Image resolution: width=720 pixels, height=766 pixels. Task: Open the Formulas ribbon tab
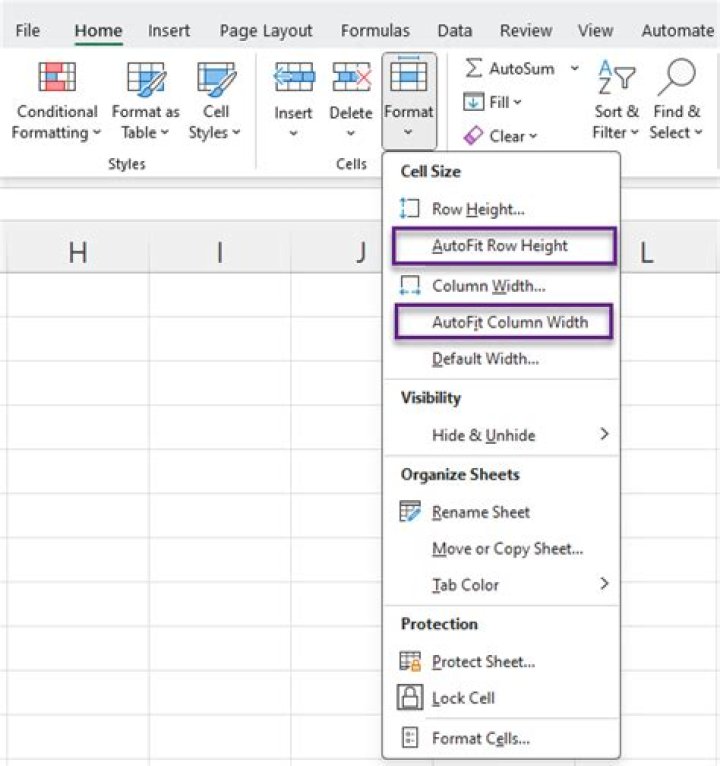(x=375, y=30)
